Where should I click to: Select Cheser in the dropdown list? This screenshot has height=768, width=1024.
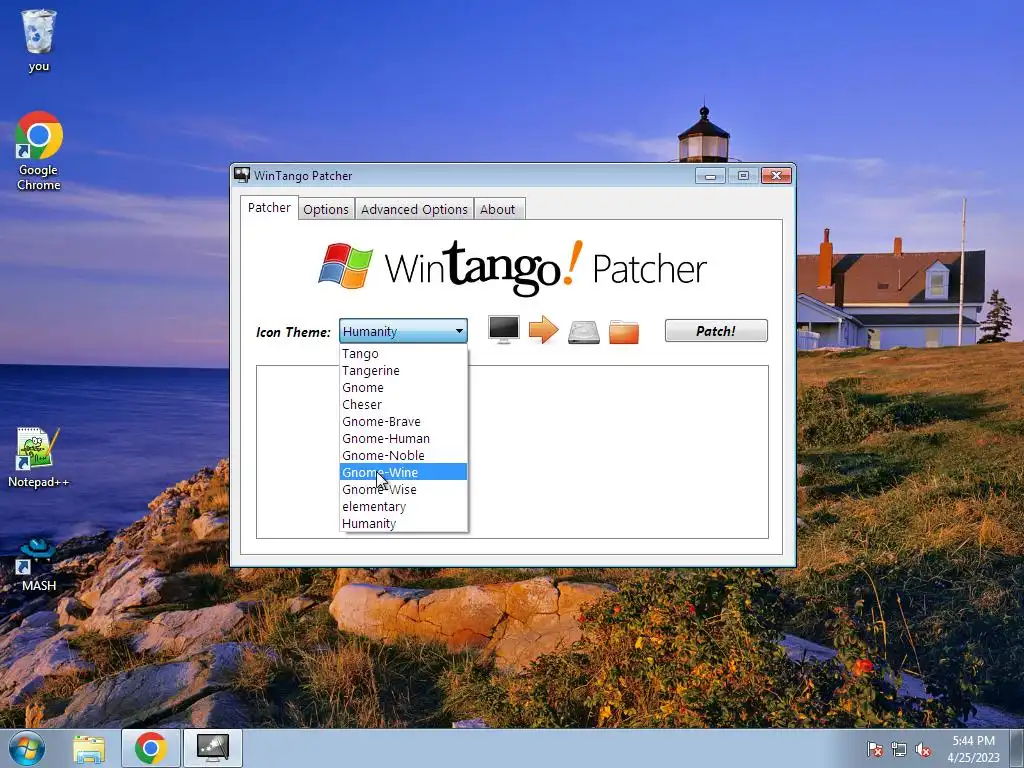coord(404,404)
